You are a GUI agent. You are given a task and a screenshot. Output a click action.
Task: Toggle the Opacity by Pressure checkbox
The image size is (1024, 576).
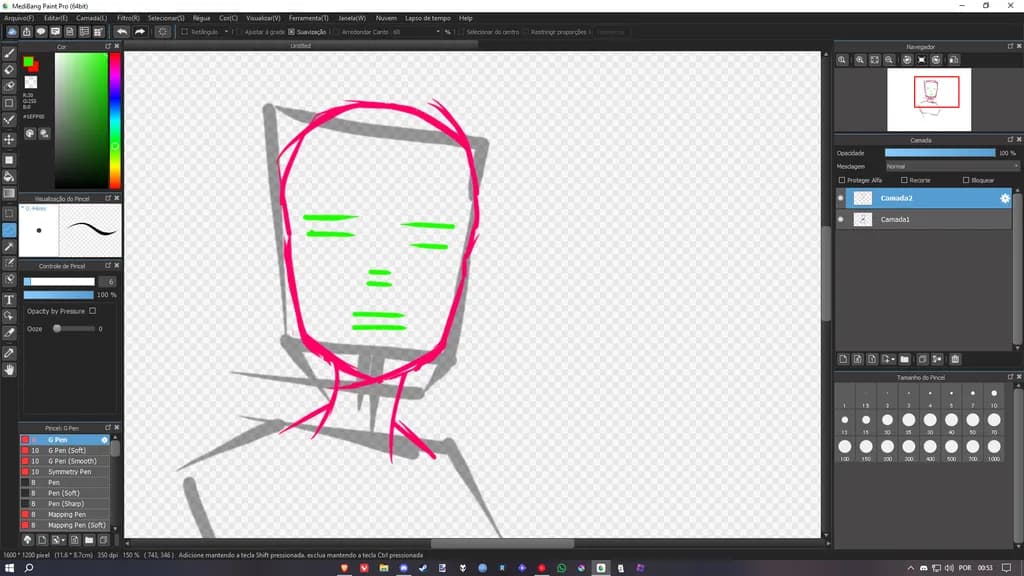click(92, 311)
